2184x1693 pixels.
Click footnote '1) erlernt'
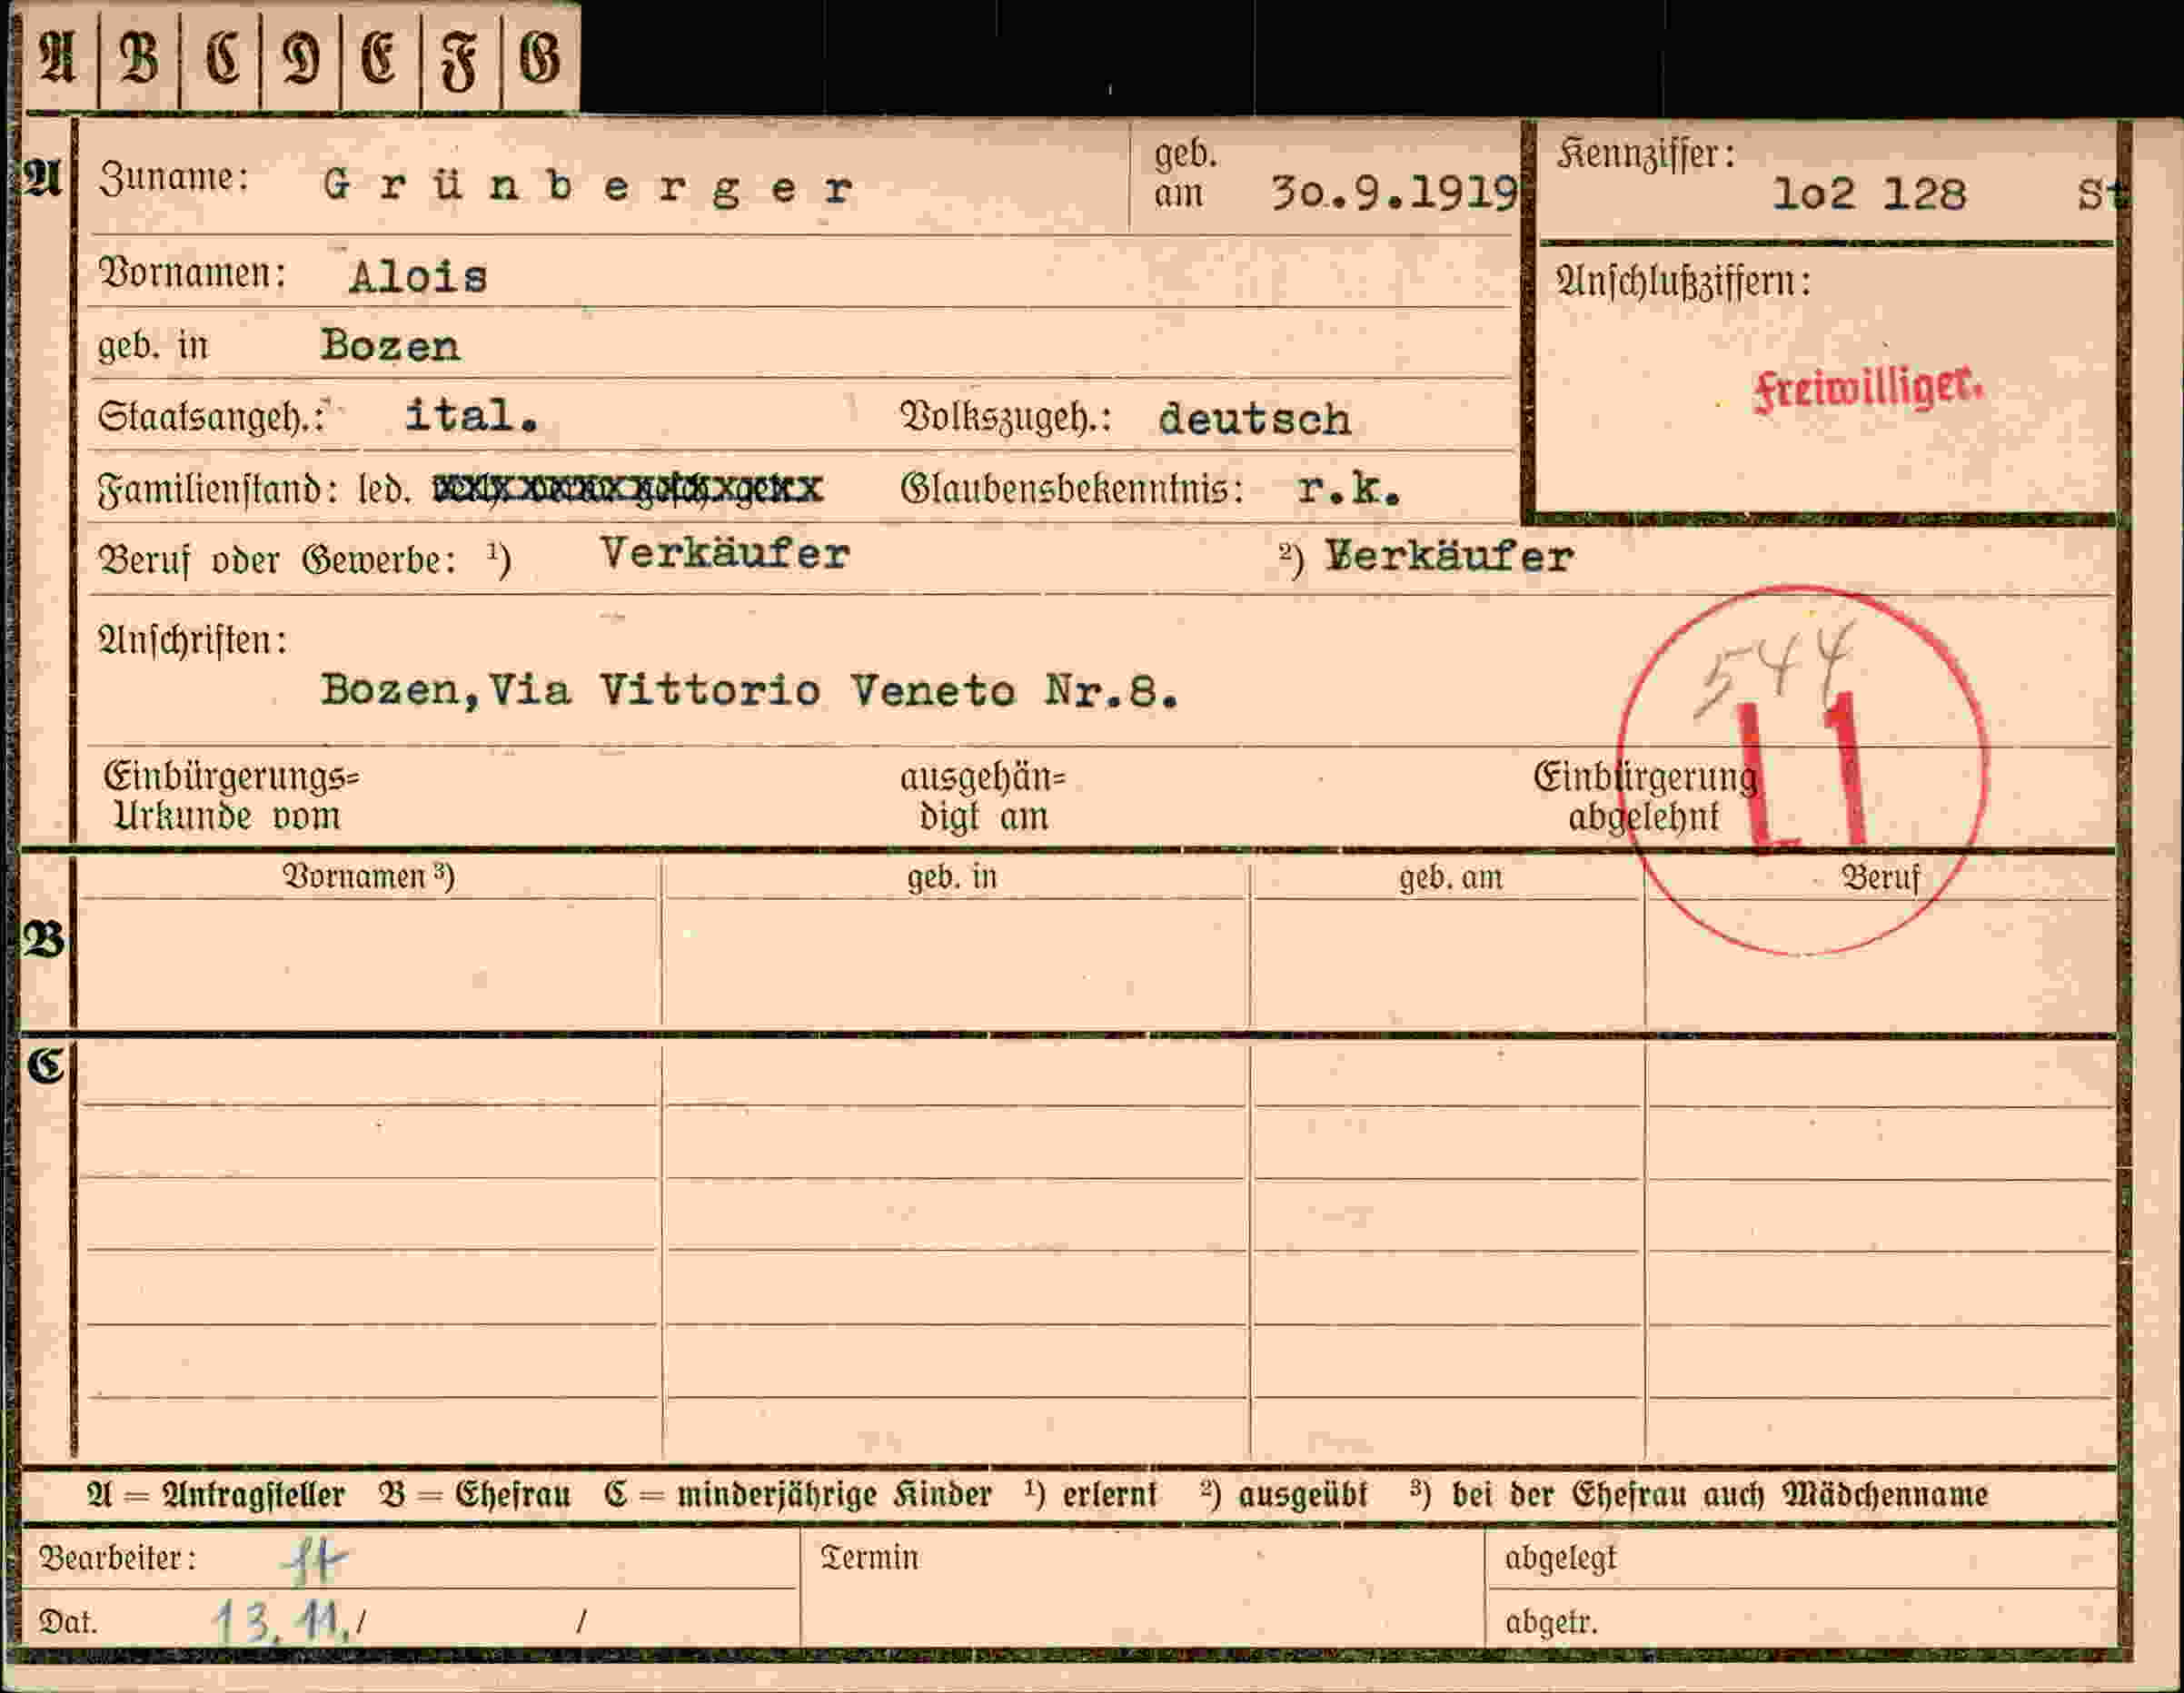[x=1091, y=1495]
